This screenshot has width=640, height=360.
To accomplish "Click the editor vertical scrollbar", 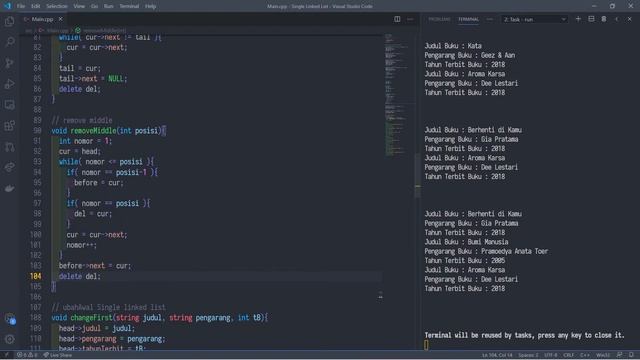I will pos(417,176).
